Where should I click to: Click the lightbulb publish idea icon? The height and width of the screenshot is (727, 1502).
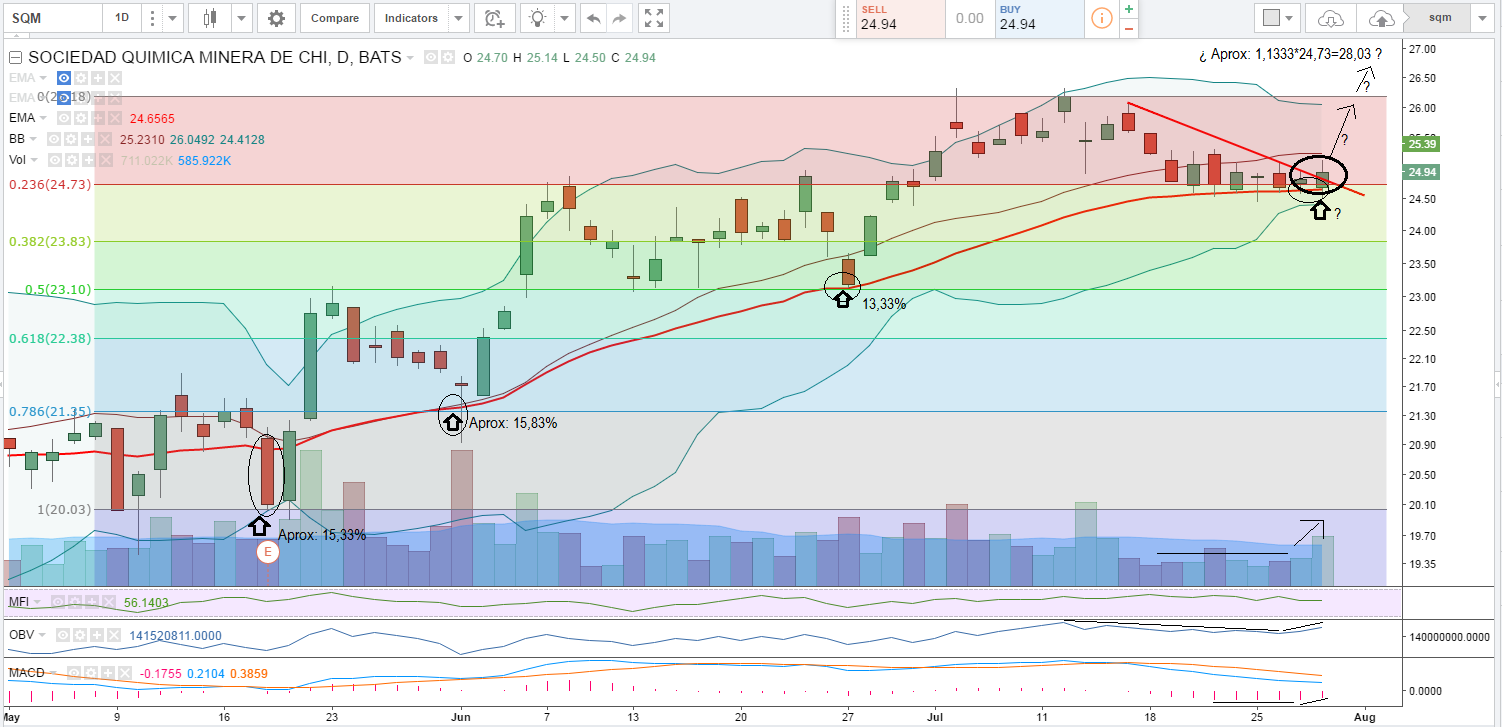point(538,18)
